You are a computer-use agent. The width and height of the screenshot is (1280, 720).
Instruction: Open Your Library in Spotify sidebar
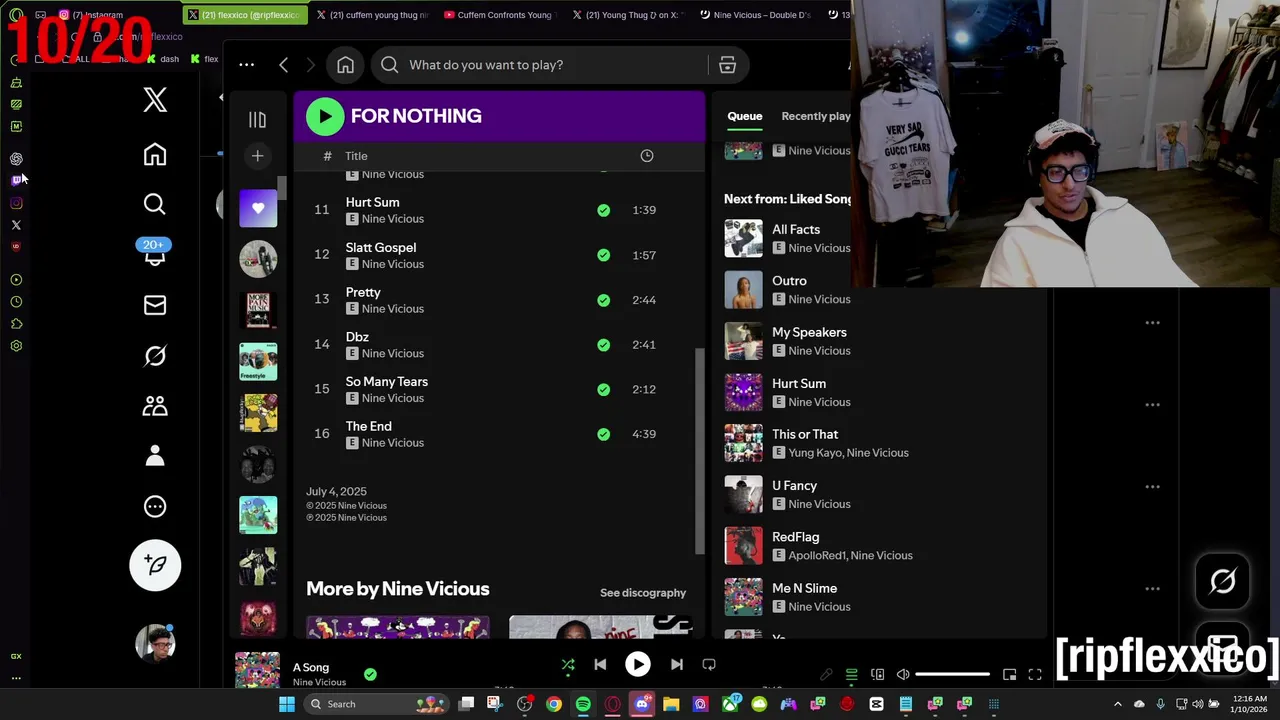257,120
